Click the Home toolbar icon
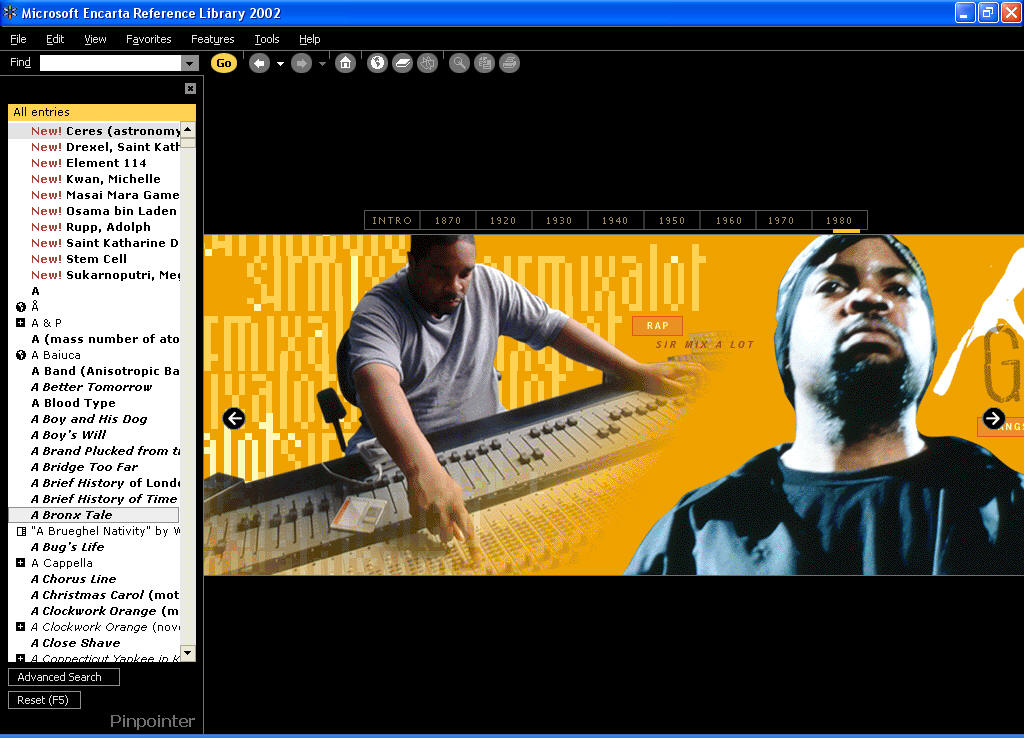1024x738 pixels. point(345,63)
